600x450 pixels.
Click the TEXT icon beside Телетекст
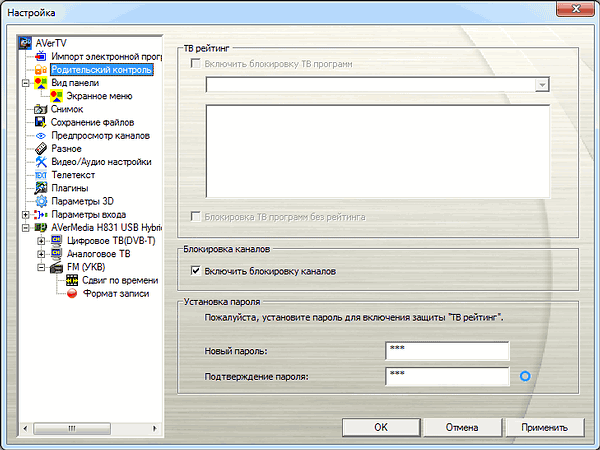tap(41, 175)
